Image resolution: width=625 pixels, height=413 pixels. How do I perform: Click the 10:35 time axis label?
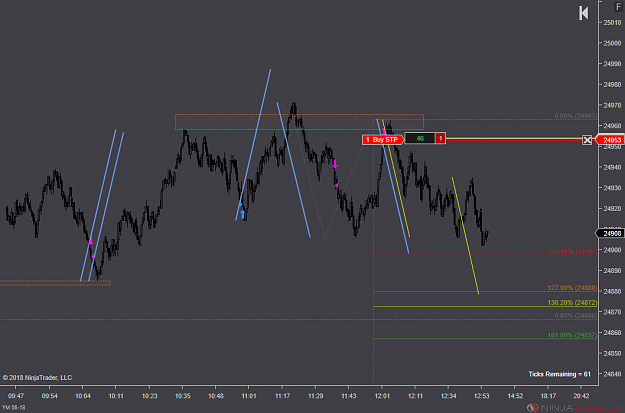(x=183, y=396)
